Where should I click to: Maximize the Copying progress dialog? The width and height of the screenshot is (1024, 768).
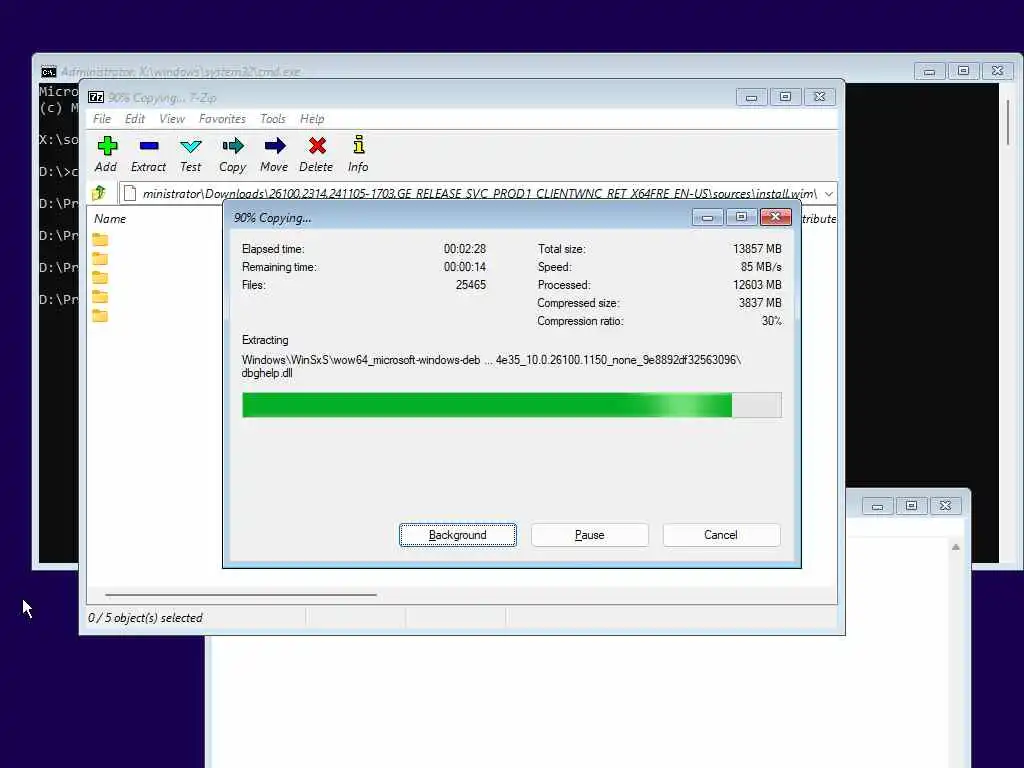pyautogui.click(x=741, y=217)
